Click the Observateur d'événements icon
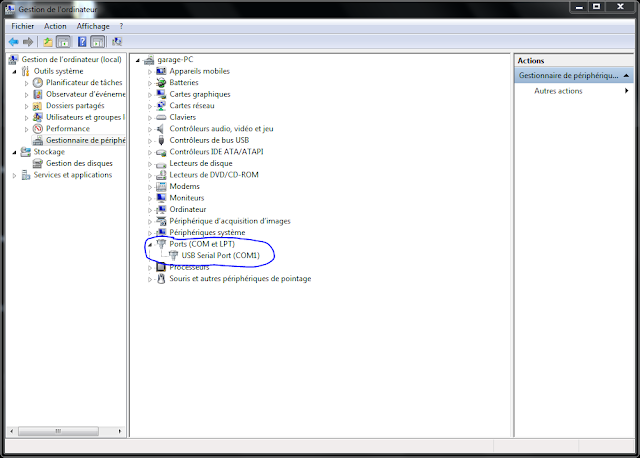Image resolution: width=640 pixels, height=458 pixels. (x=38, y=94)
